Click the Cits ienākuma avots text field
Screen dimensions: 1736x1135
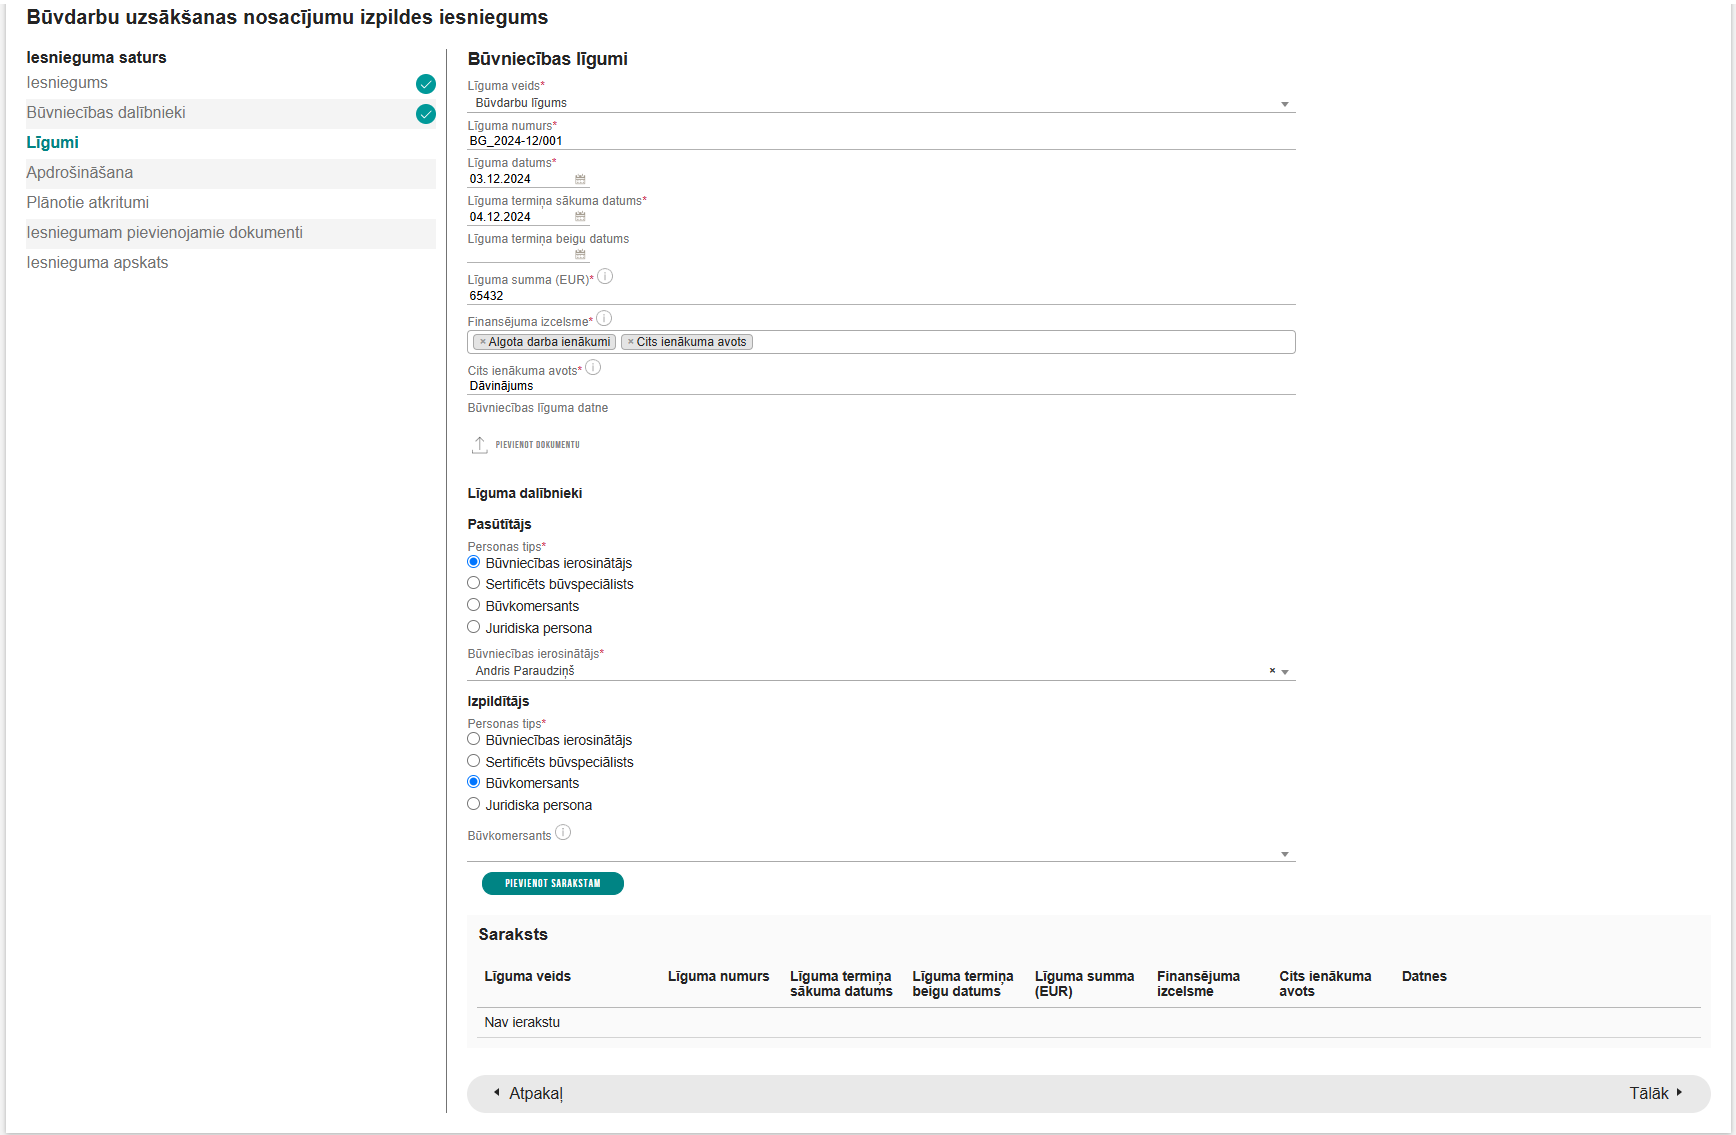(x=881, y=386)
